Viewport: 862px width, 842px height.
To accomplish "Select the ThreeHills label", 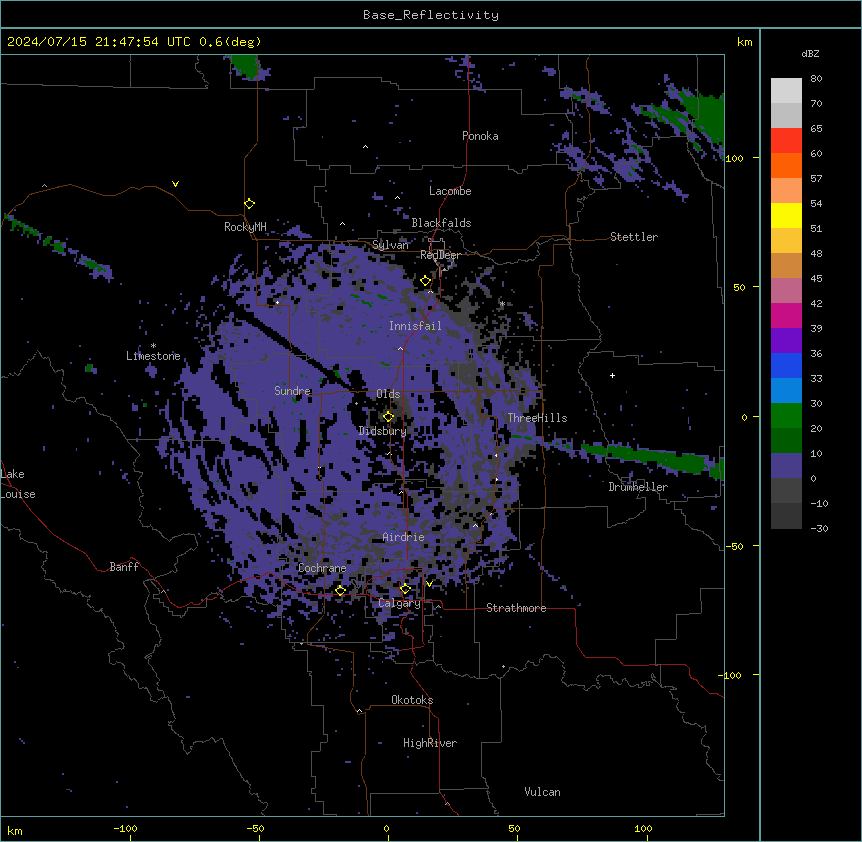I will [x=537, y=418].
